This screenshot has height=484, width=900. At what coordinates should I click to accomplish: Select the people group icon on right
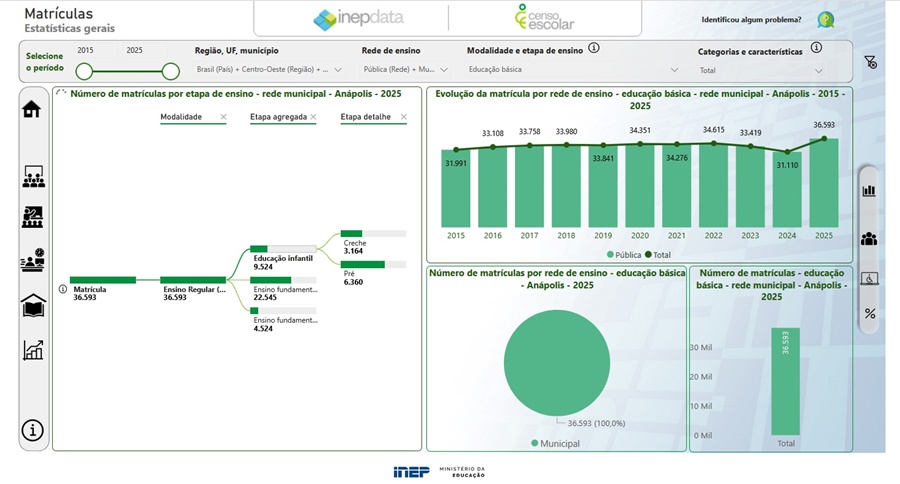tap(869, 239)
